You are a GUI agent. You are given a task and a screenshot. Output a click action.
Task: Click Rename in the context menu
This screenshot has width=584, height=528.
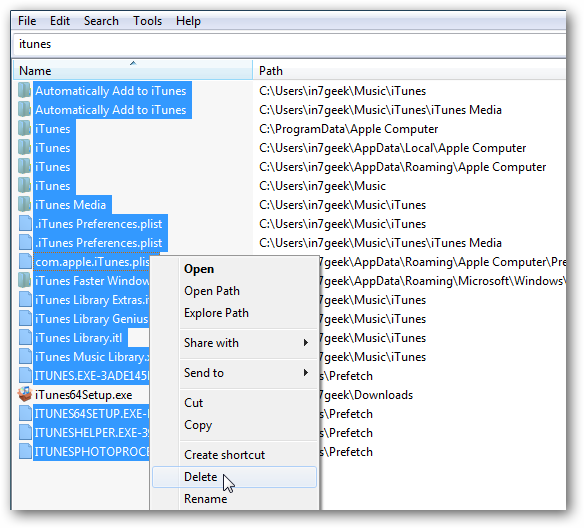pyautogui.click(x=206, y=499)
